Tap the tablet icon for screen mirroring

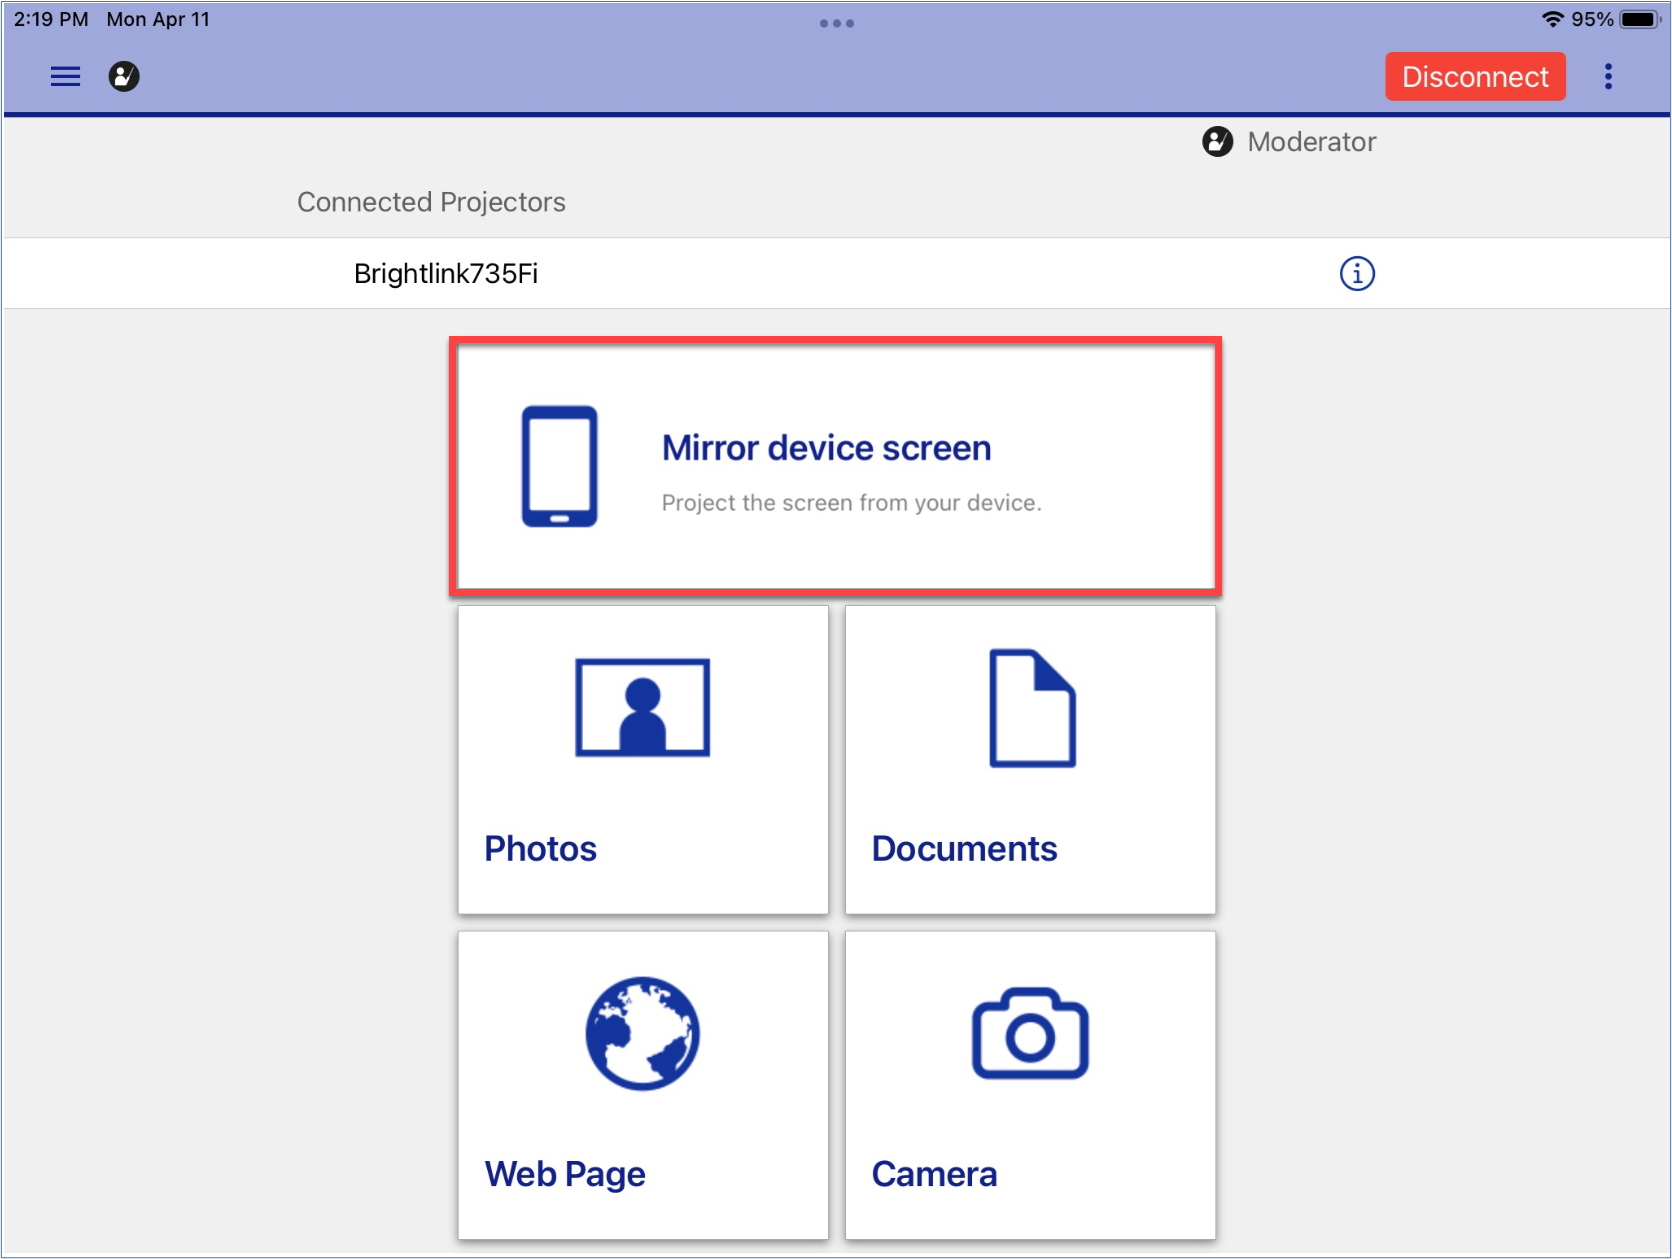pos(559,466)
